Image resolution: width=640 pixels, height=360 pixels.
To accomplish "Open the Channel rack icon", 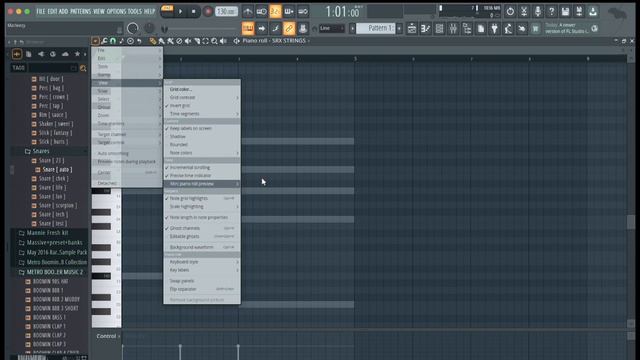I will [x=439, y=28].
